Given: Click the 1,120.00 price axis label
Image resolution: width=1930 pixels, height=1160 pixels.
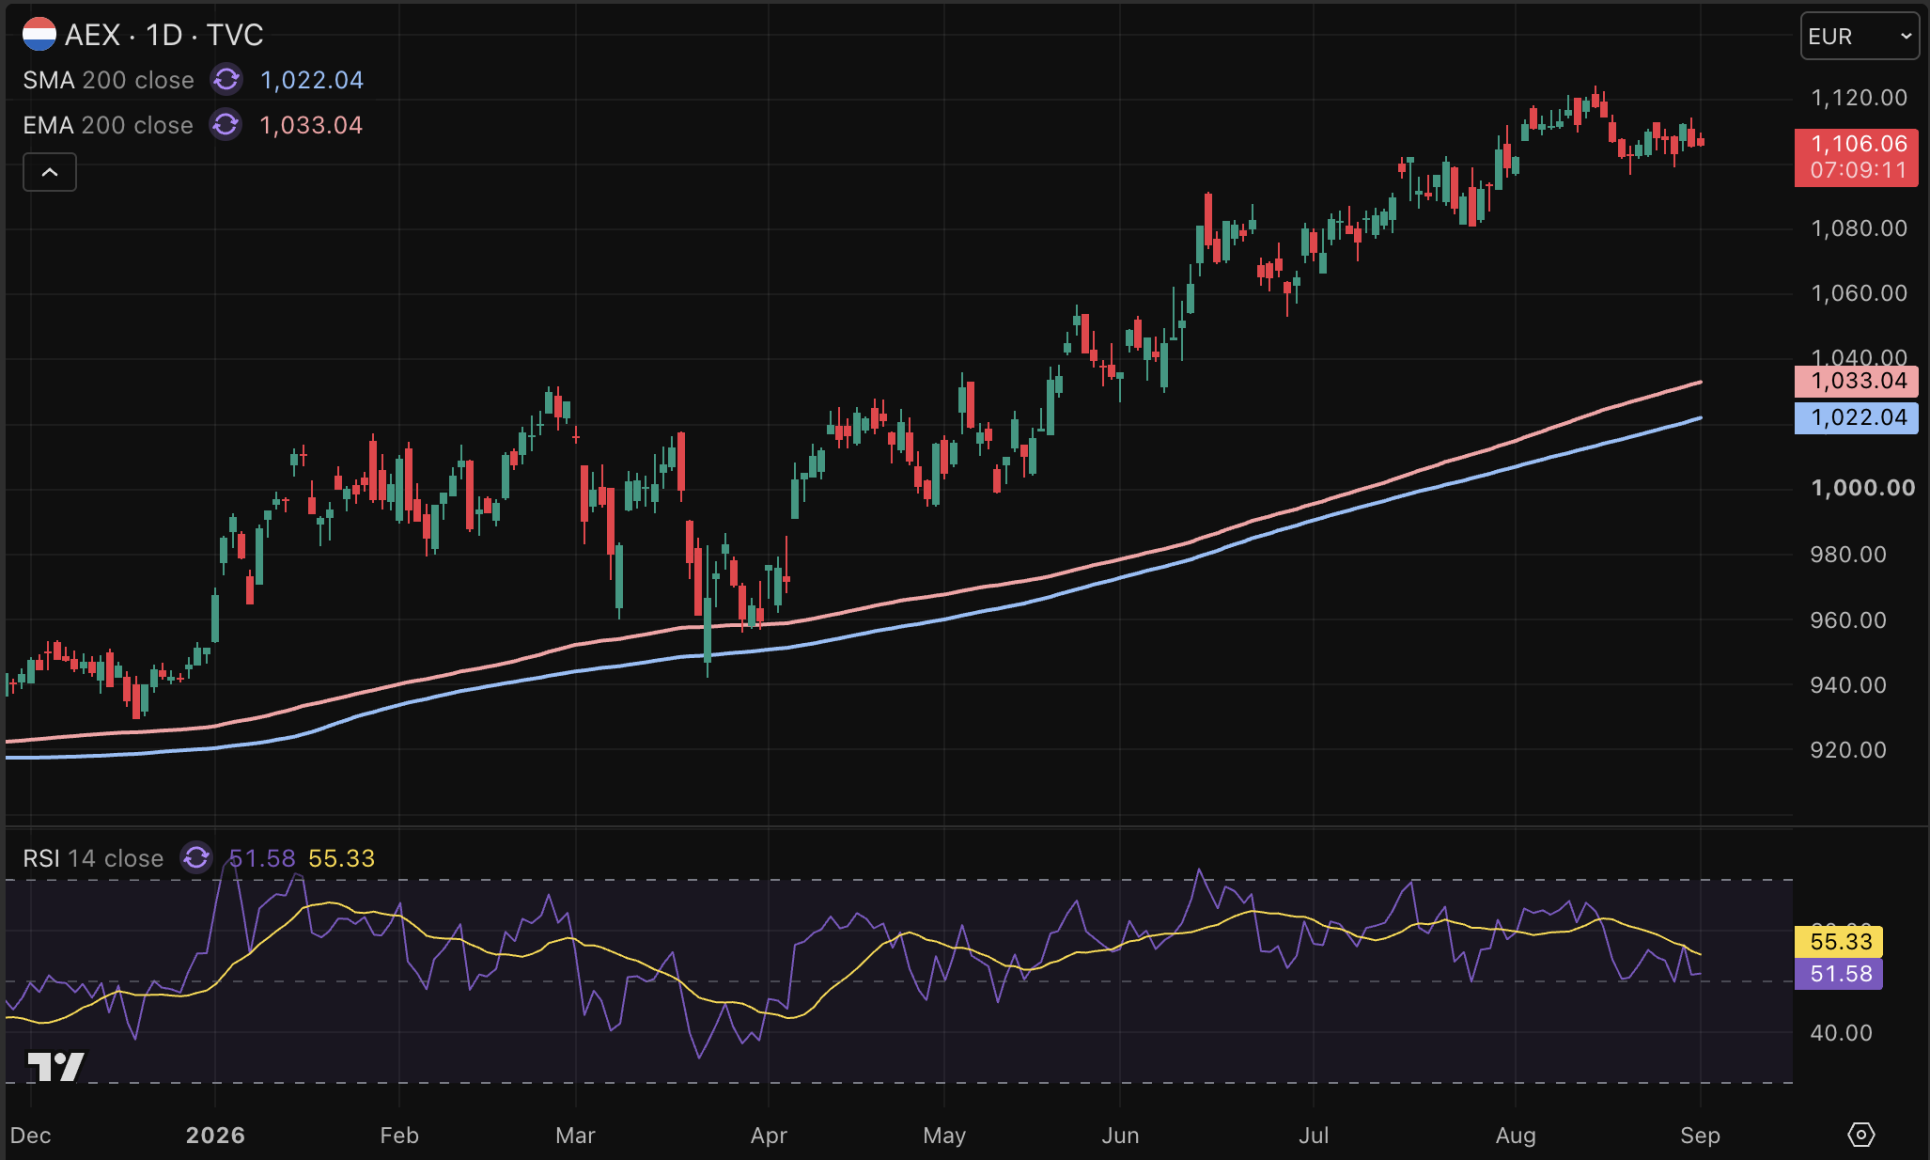Looking at the screenshot, I should (1859, 98).
